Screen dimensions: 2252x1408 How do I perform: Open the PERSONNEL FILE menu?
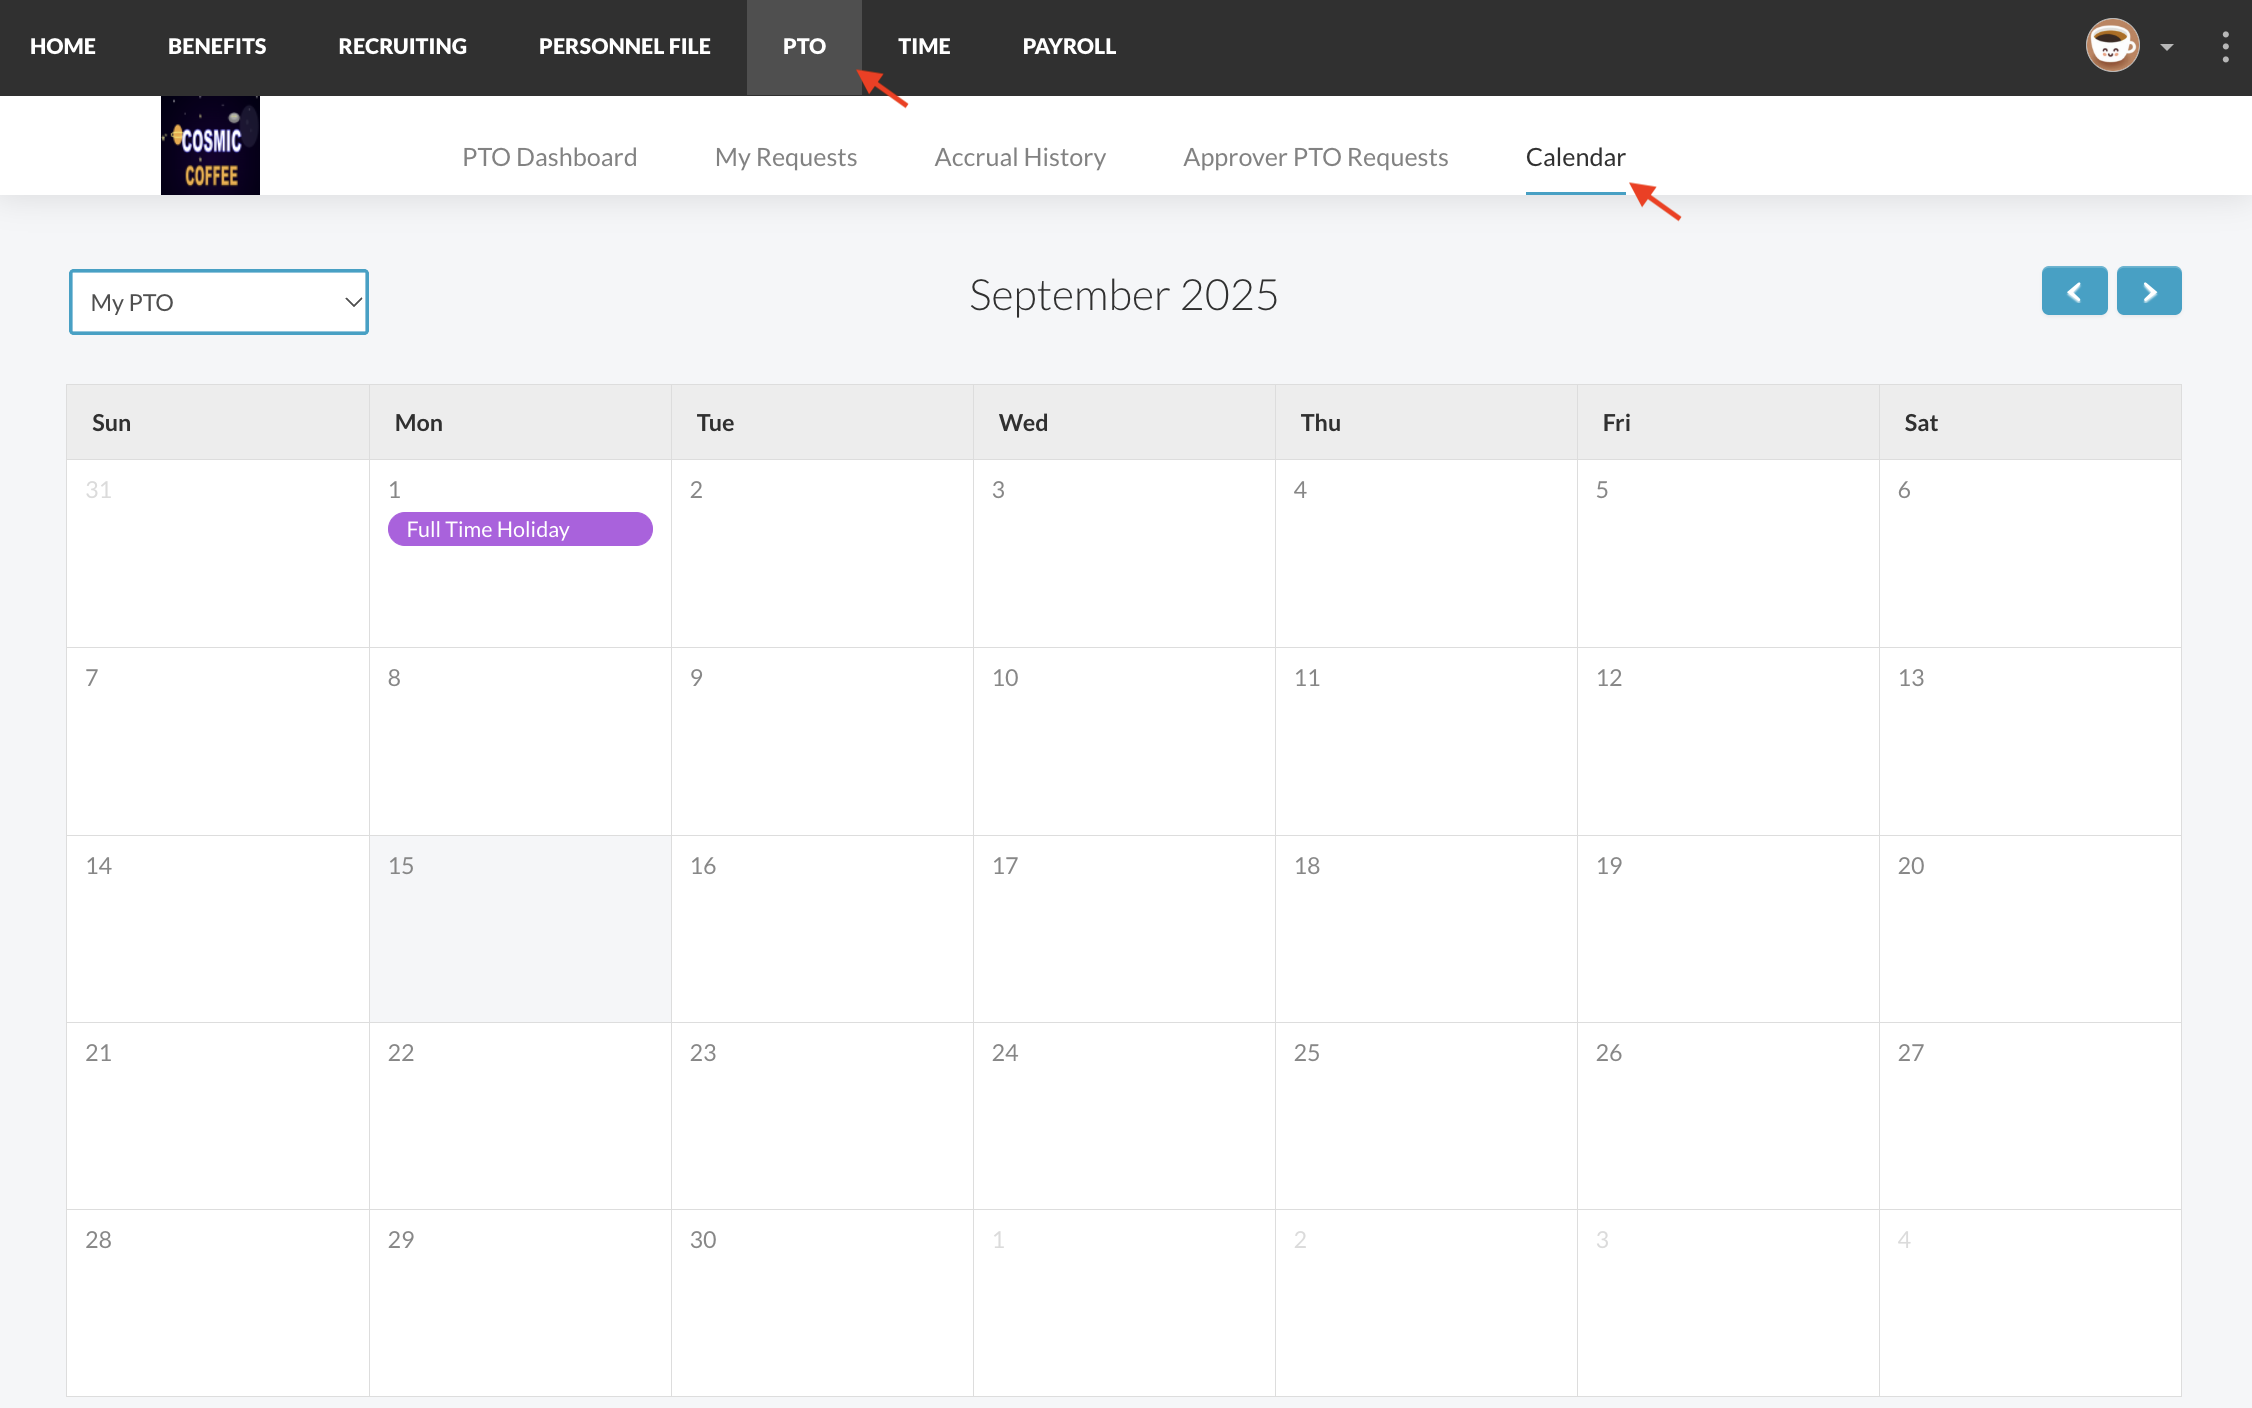[x=624, y=46]
